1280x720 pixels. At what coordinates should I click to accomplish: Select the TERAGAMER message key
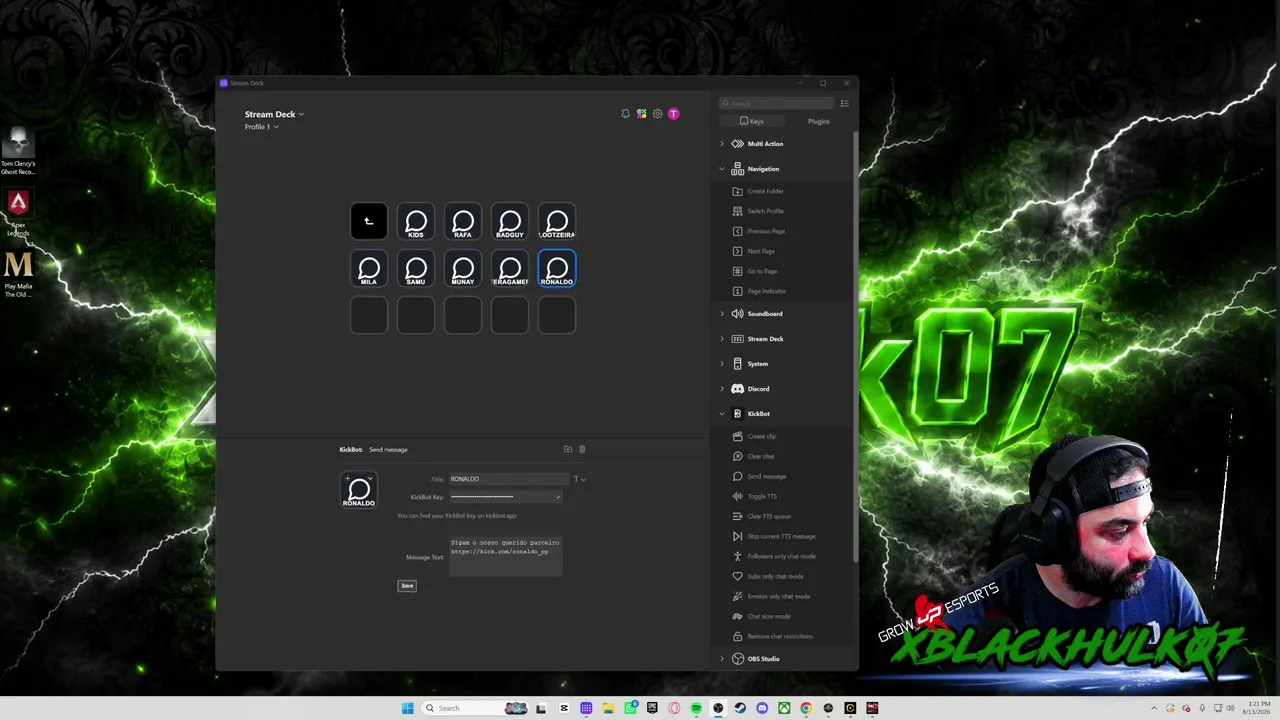coord(510,269)
